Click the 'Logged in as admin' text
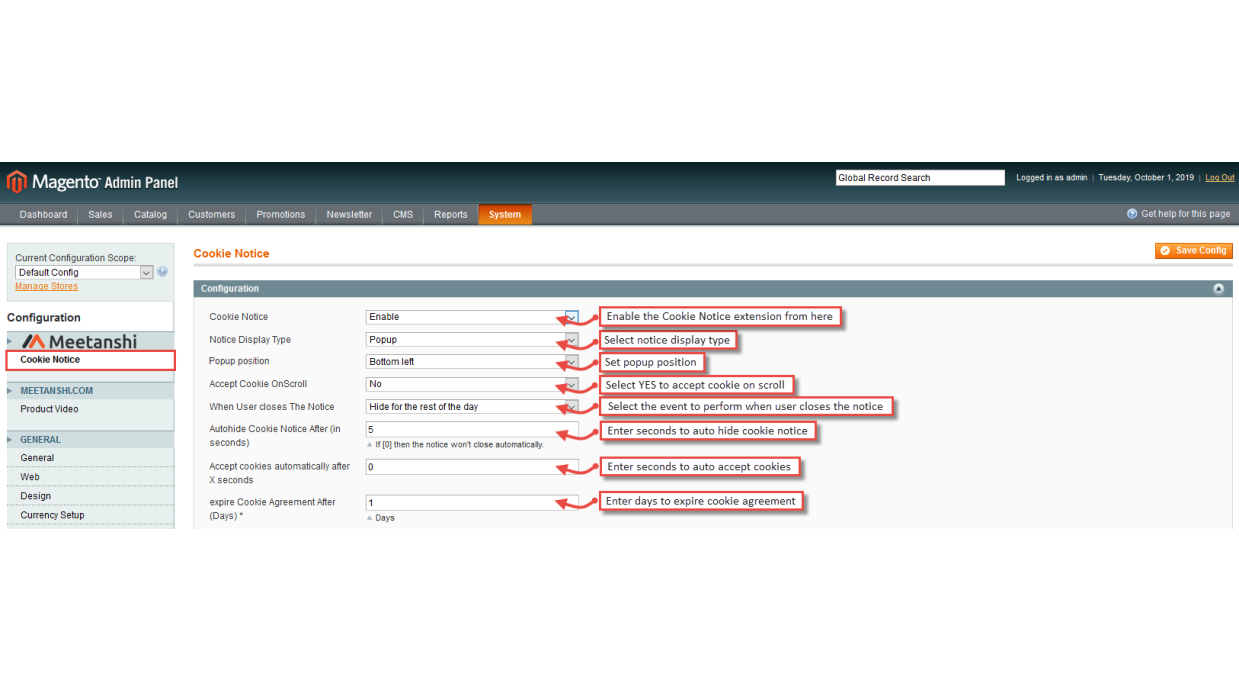 (x=1051, y=178)
